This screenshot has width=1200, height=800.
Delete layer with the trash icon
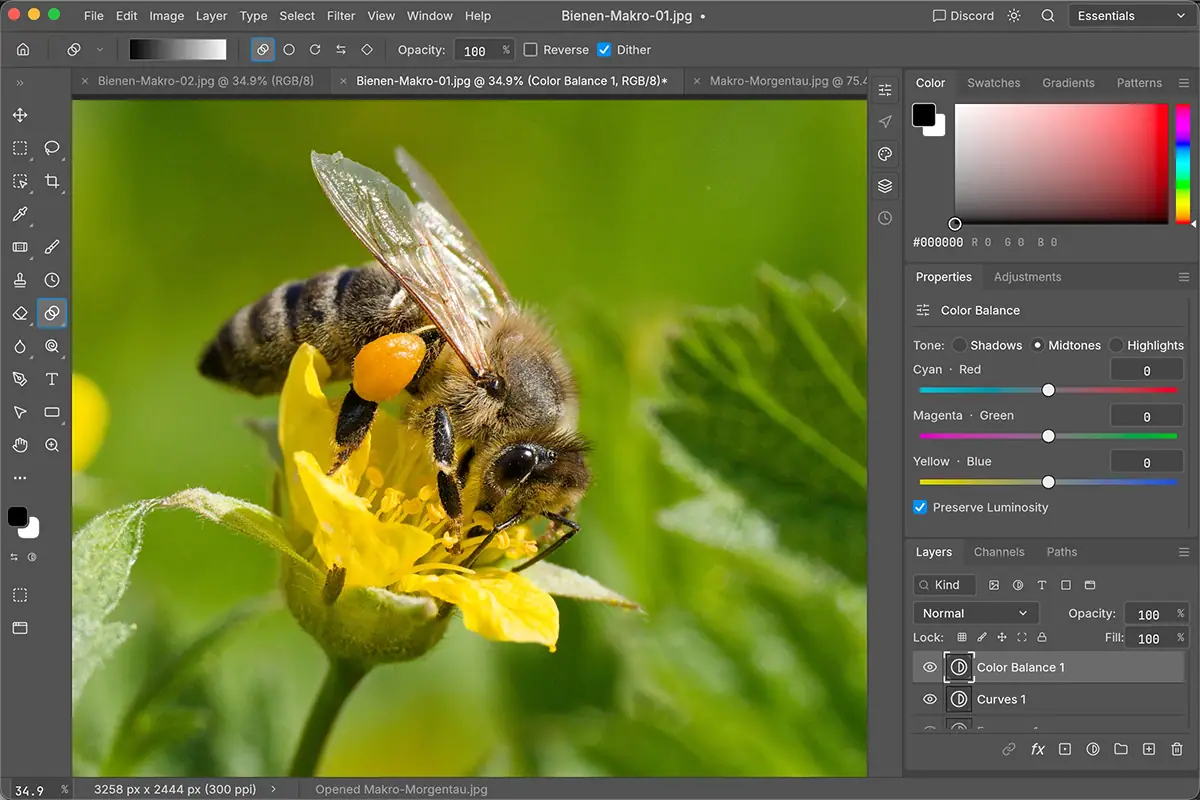[x=1177, y=749]
